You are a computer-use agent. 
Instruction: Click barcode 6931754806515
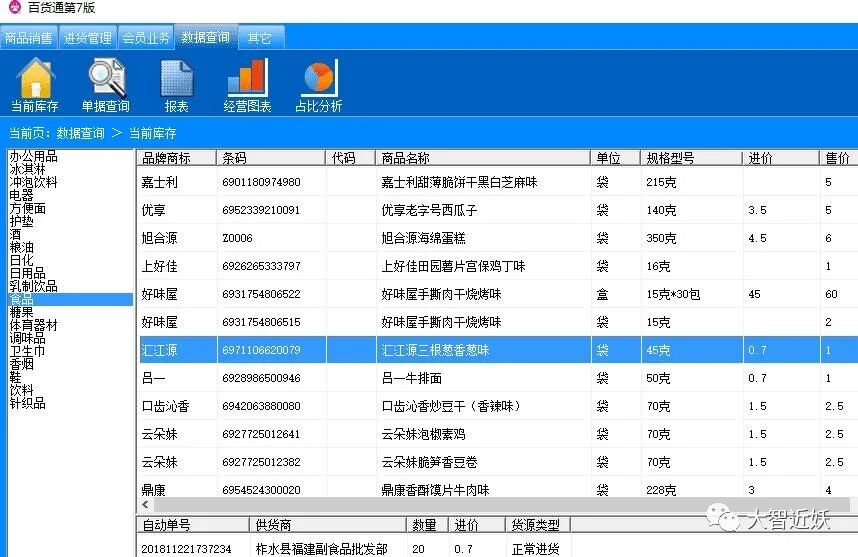pos(261,322)
